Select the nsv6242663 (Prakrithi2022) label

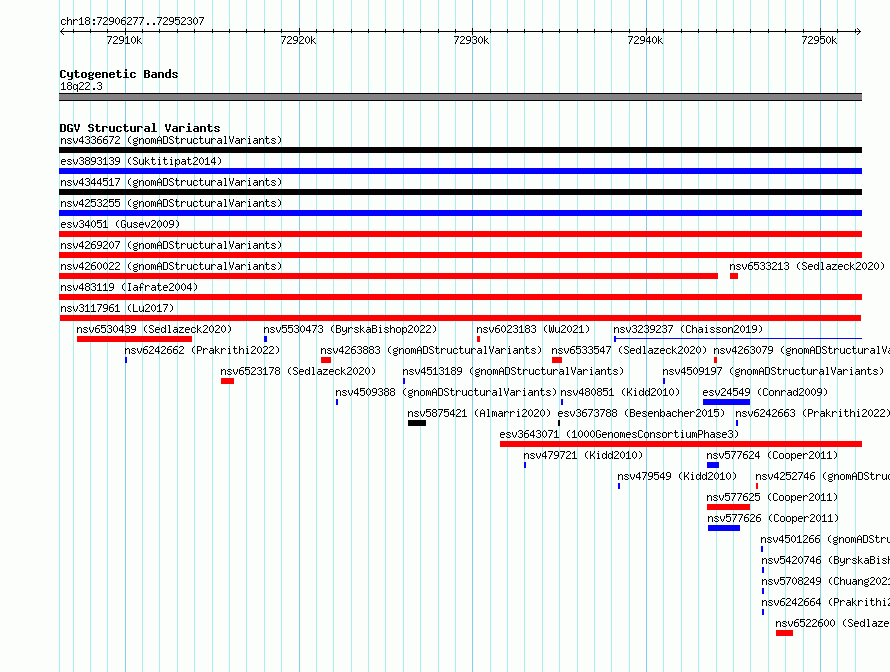click(812, 413)
